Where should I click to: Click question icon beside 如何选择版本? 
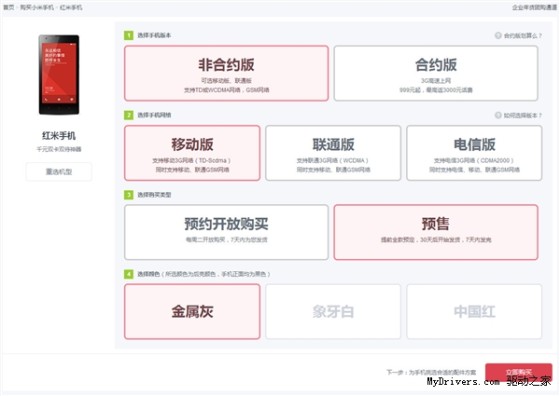click(498, 115)
